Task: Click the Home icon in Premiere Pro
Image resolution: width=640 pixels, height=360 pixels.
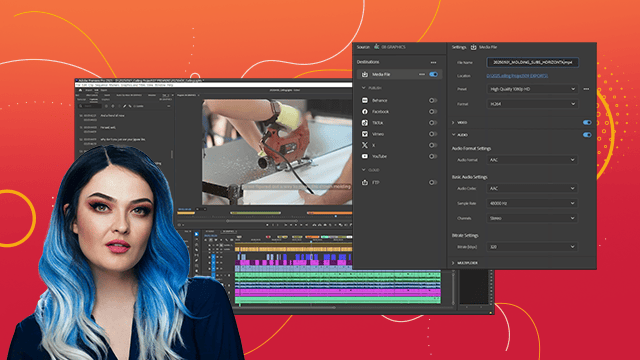Action: click(80, 90)
